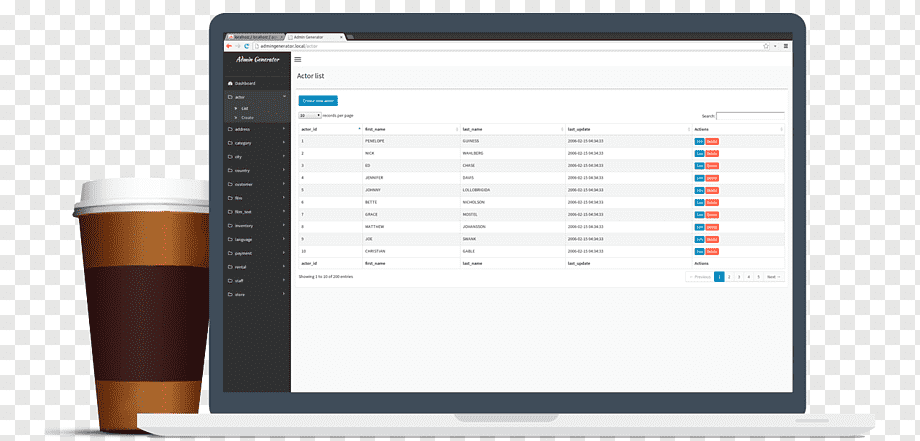Switch to the localhost browser tab

[x=255, y=37]
